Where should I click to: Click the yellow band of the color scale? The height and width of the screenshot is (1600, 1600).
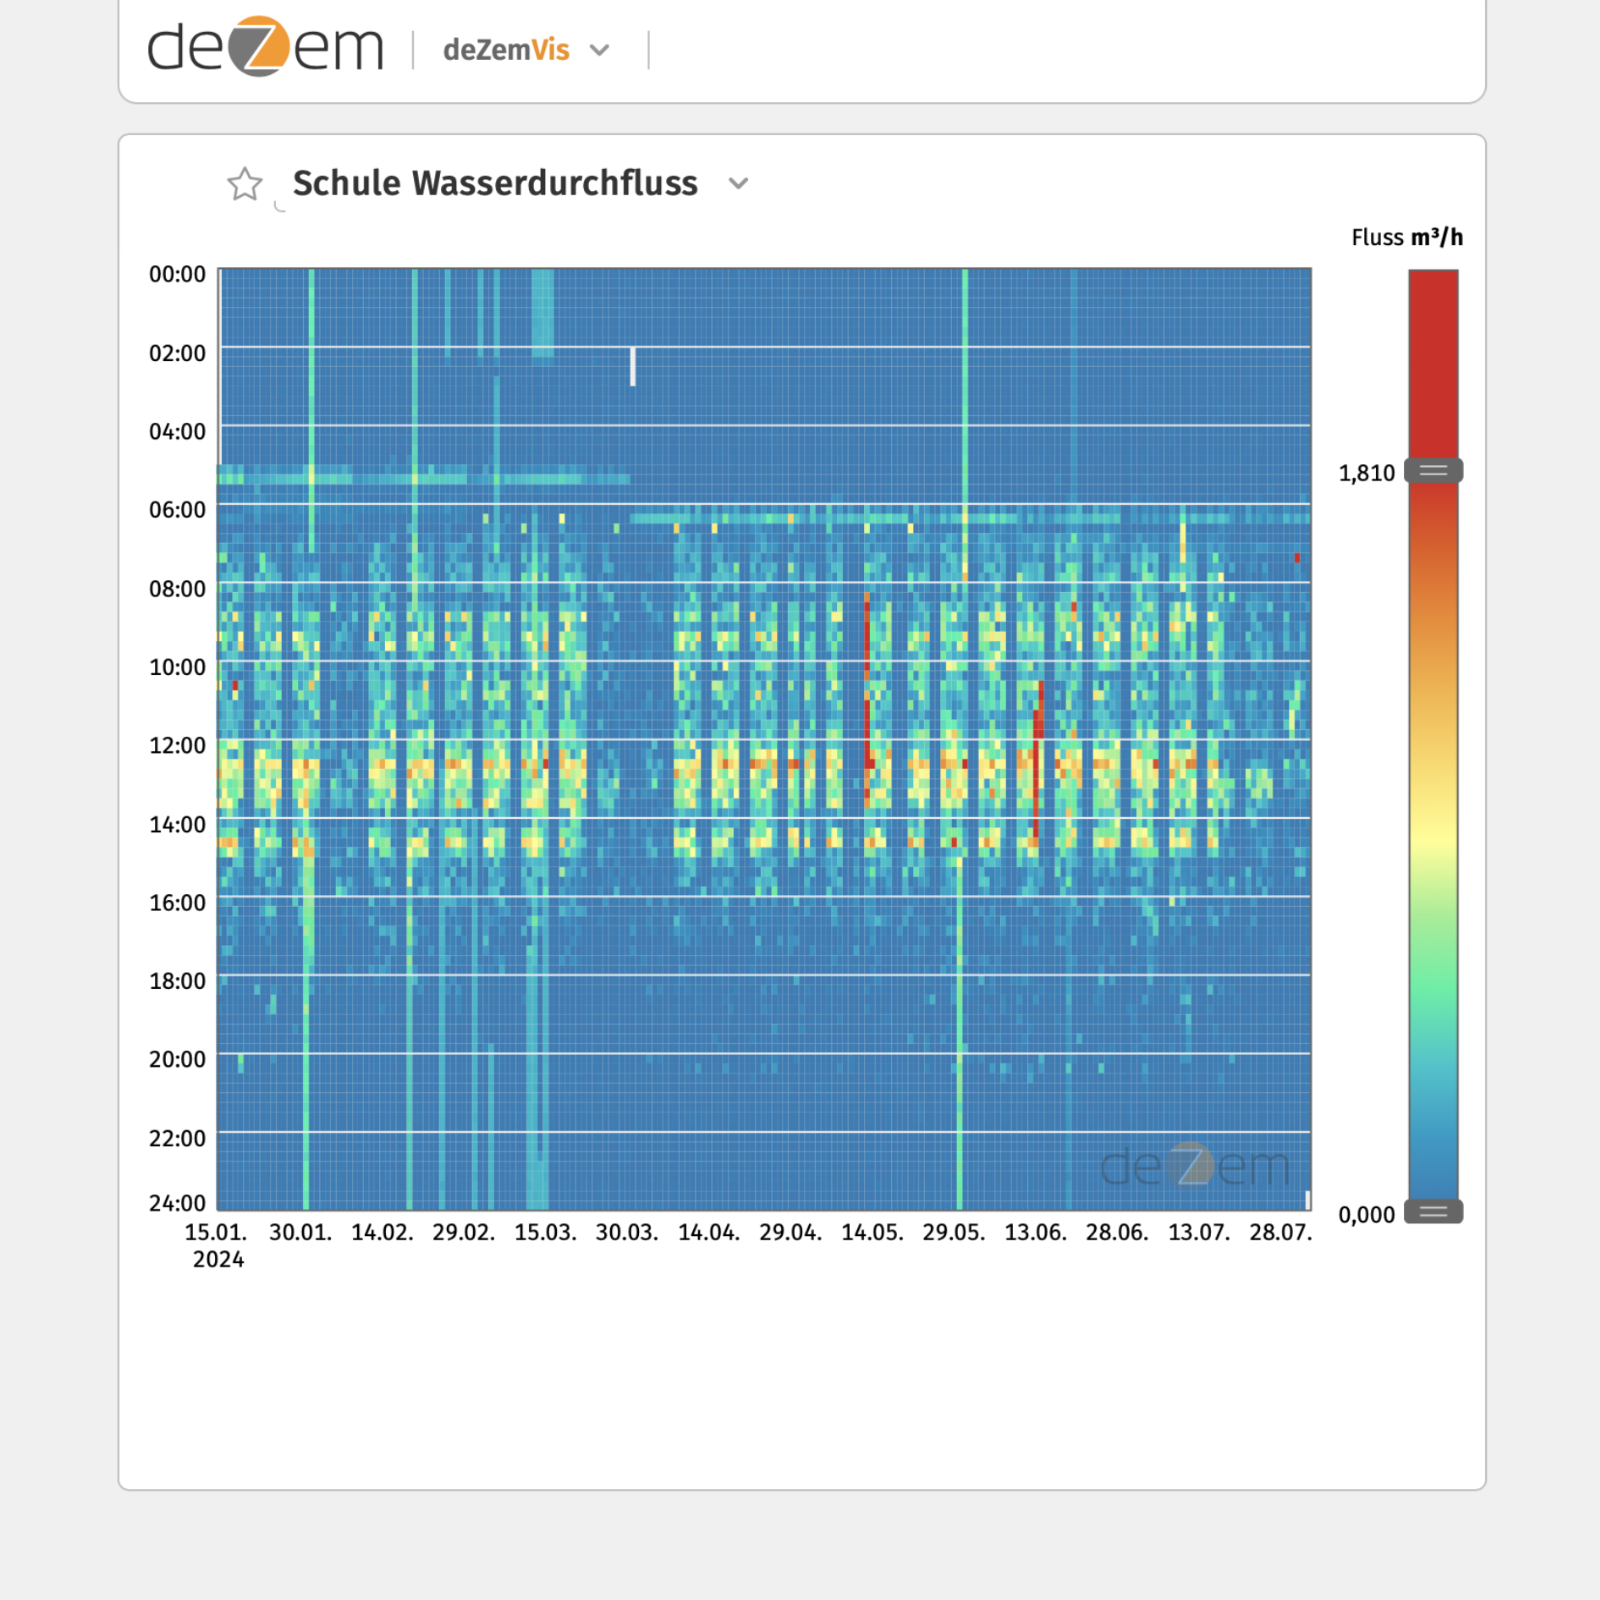coord(1433,830)
